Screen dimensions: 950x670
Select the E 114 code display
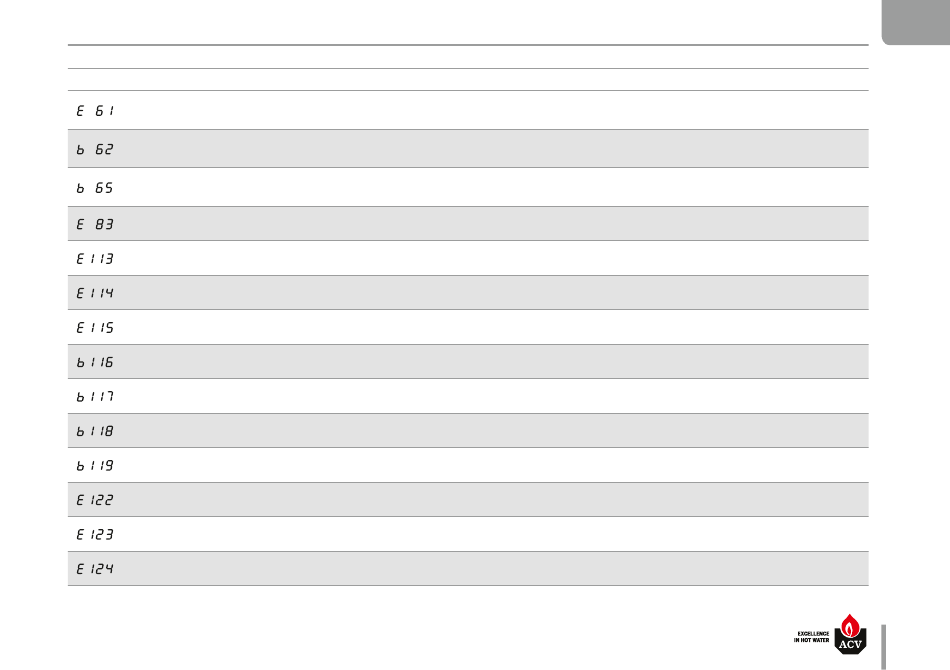tap(95, 293)
